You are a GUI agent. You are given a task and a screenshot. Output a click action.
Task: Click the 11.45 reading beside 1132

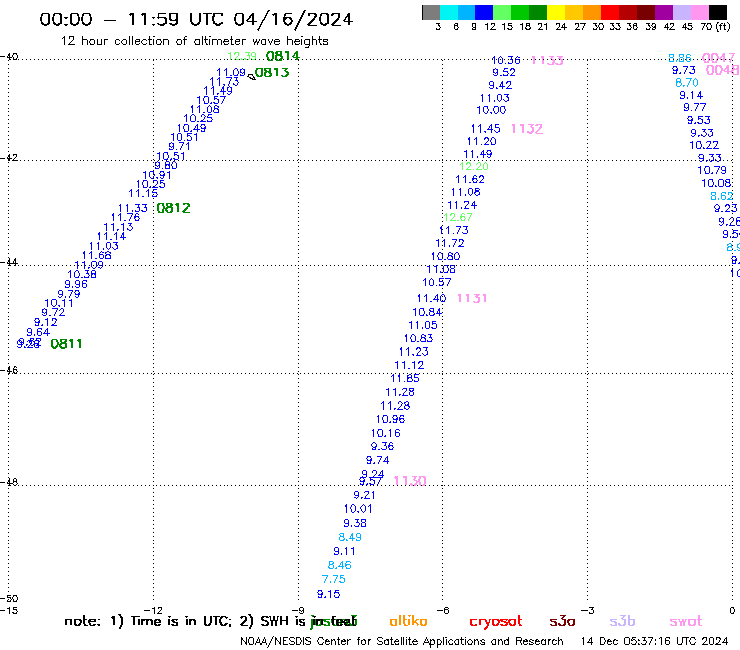[x=486, y=129]
